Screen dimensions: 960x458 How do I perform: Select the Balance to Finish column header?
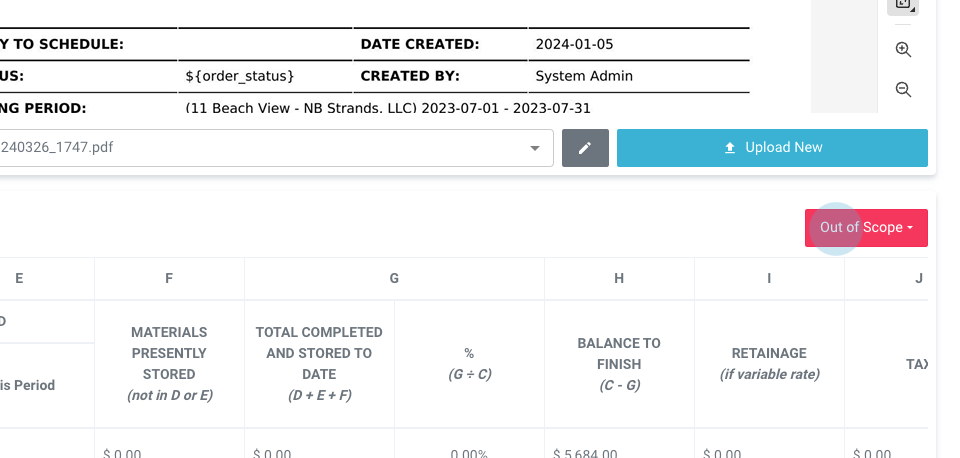[x=619, y=364]
